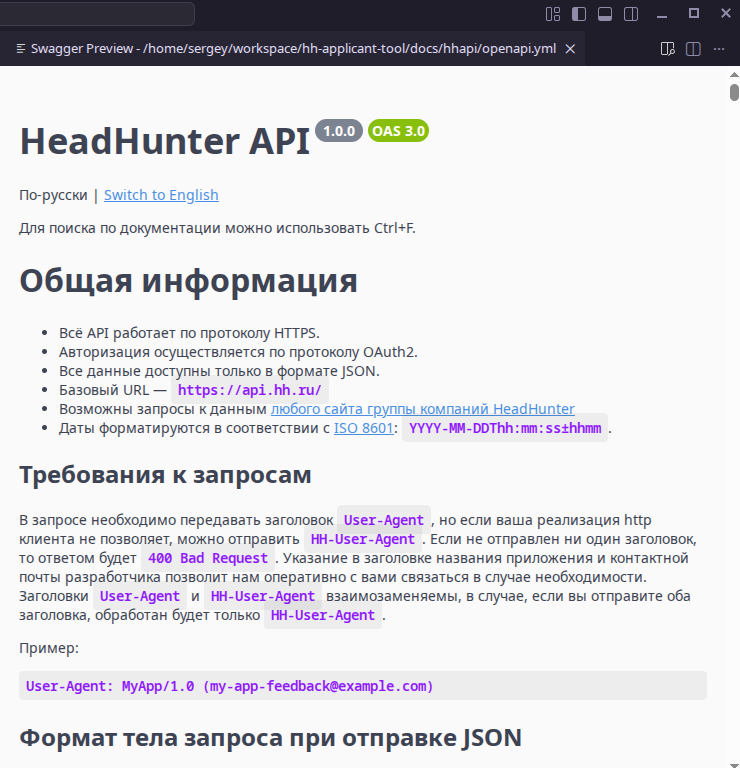The width and height of the screenshot is (740, 768).
Task: Click the https://api.hh.ru/ base URL code
Action: [250, 390]
